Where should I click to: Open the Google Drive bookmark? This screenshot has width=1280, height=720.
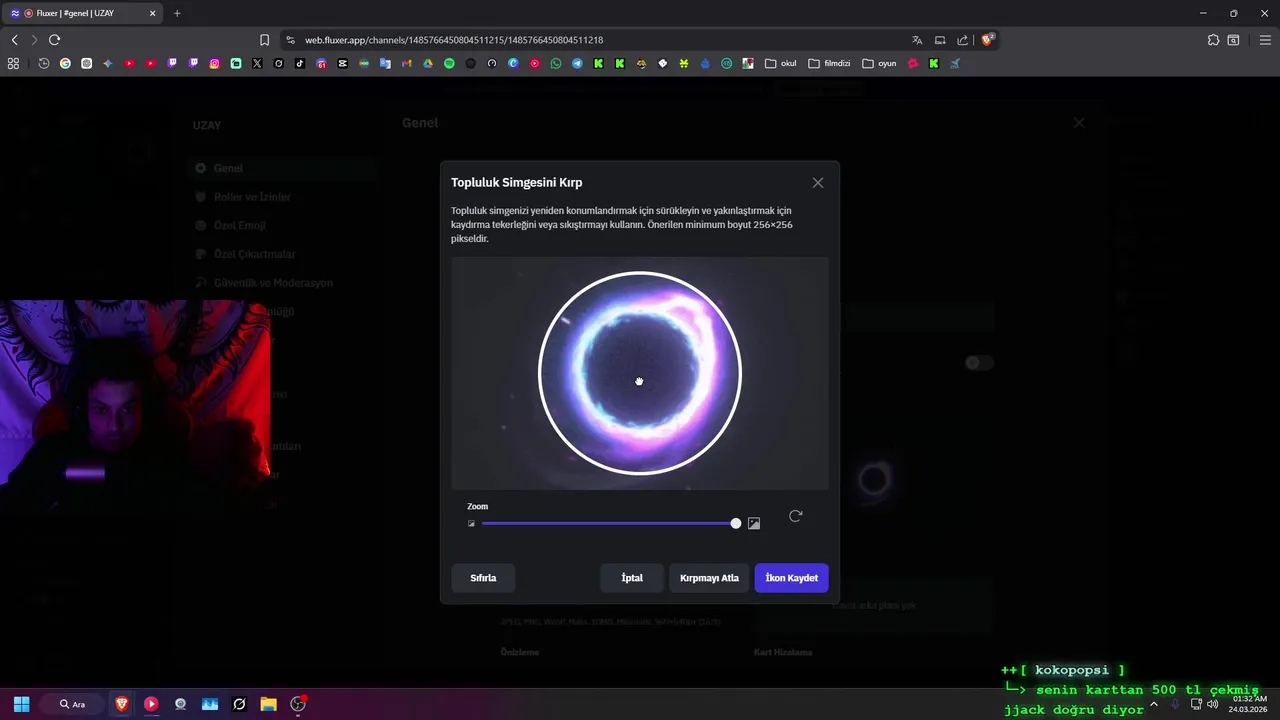tap(428, 63)
